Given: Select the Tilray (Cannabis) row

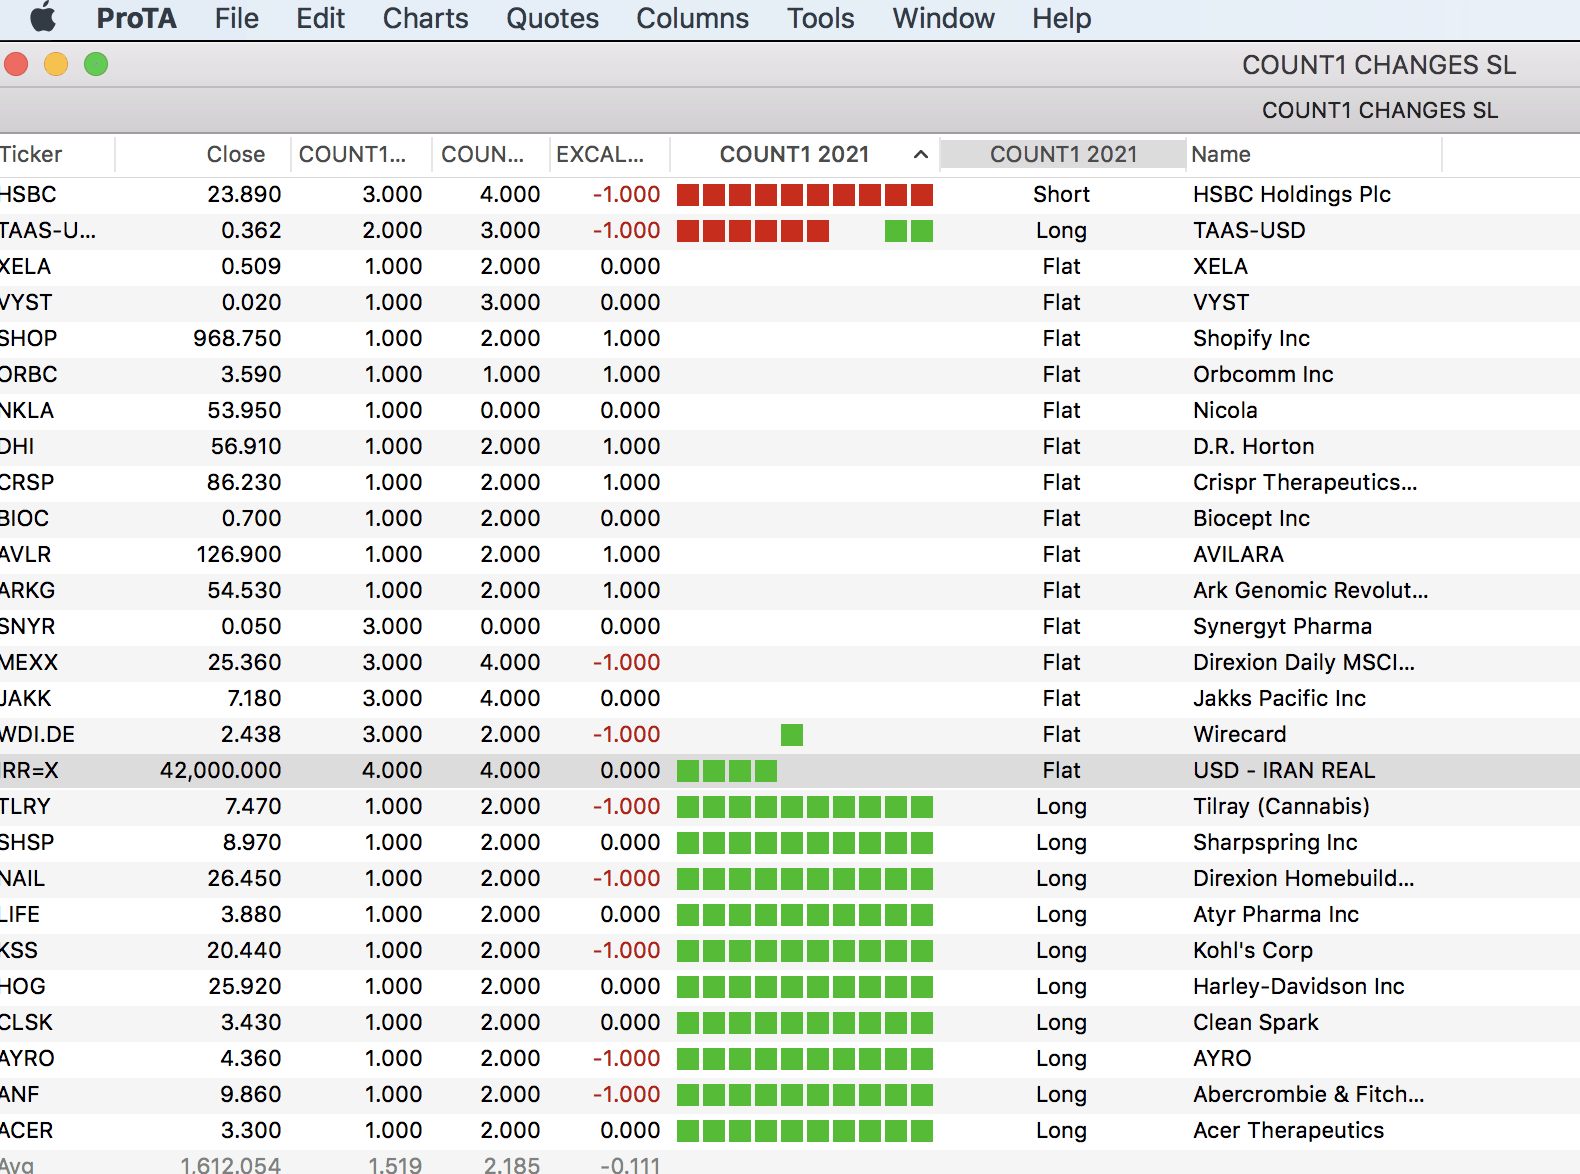Looking at the screenshot, I should (790, 806).
